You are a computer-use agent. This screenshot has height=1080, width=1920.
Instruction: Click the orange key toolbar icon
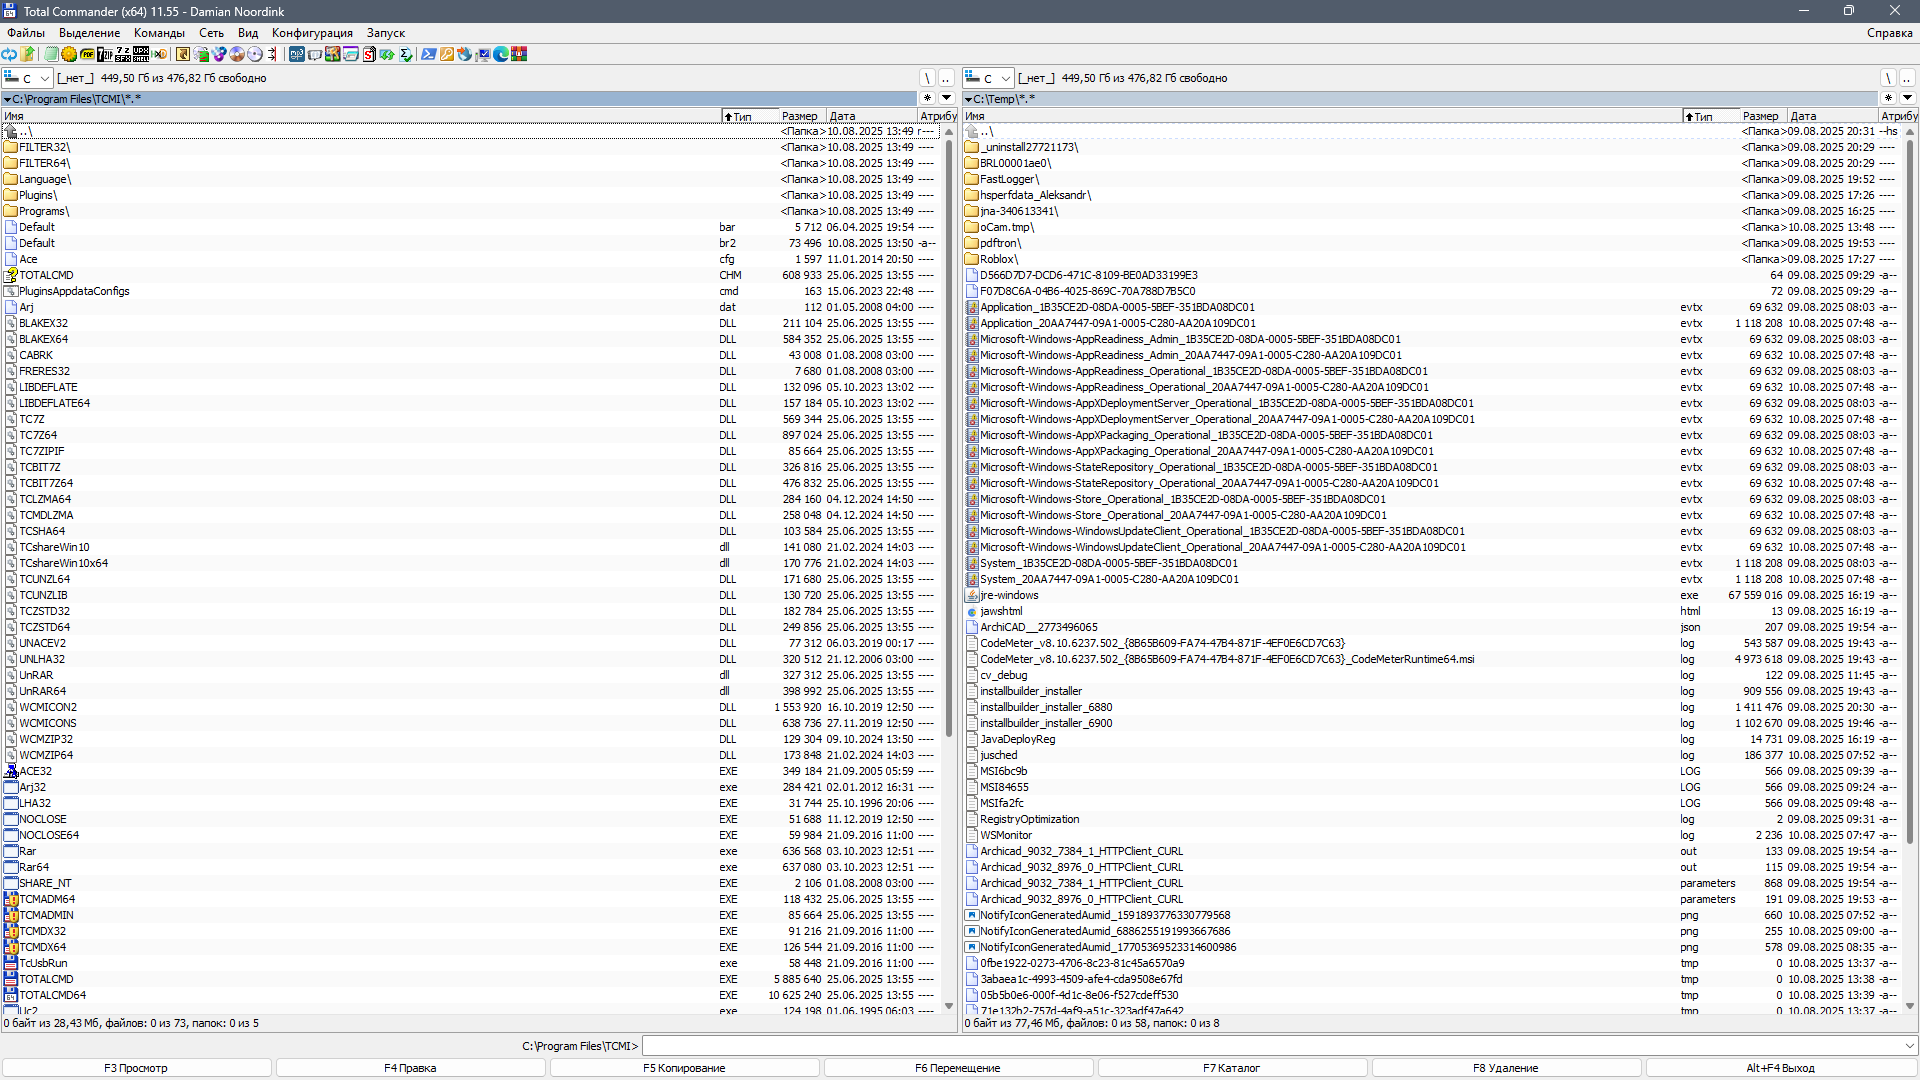[x=447, y=54]
